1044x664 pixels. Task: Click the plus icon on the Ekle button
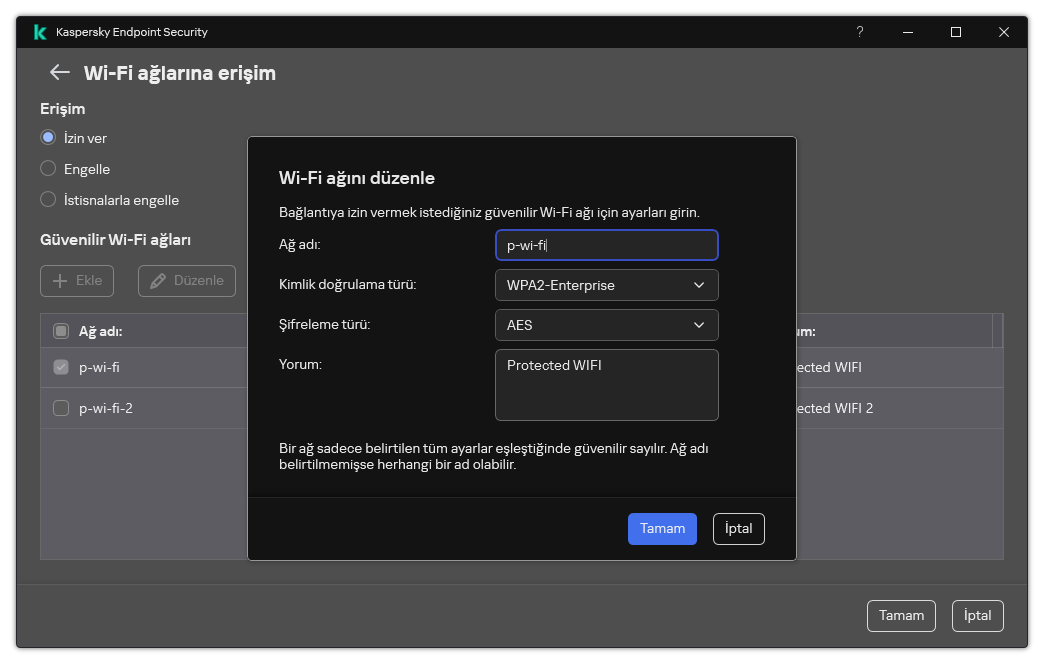[x=63, y=281]
